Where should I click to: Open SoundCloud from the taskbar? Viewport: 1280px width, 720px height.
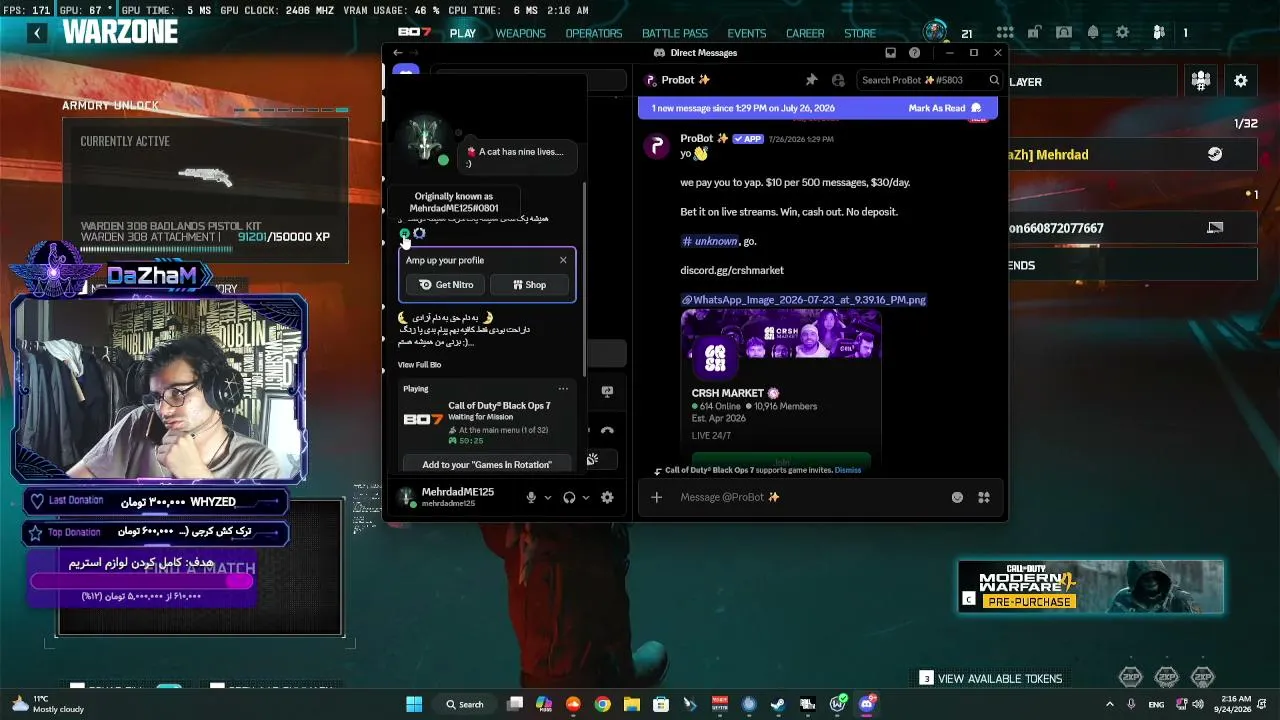pos(573,704)
